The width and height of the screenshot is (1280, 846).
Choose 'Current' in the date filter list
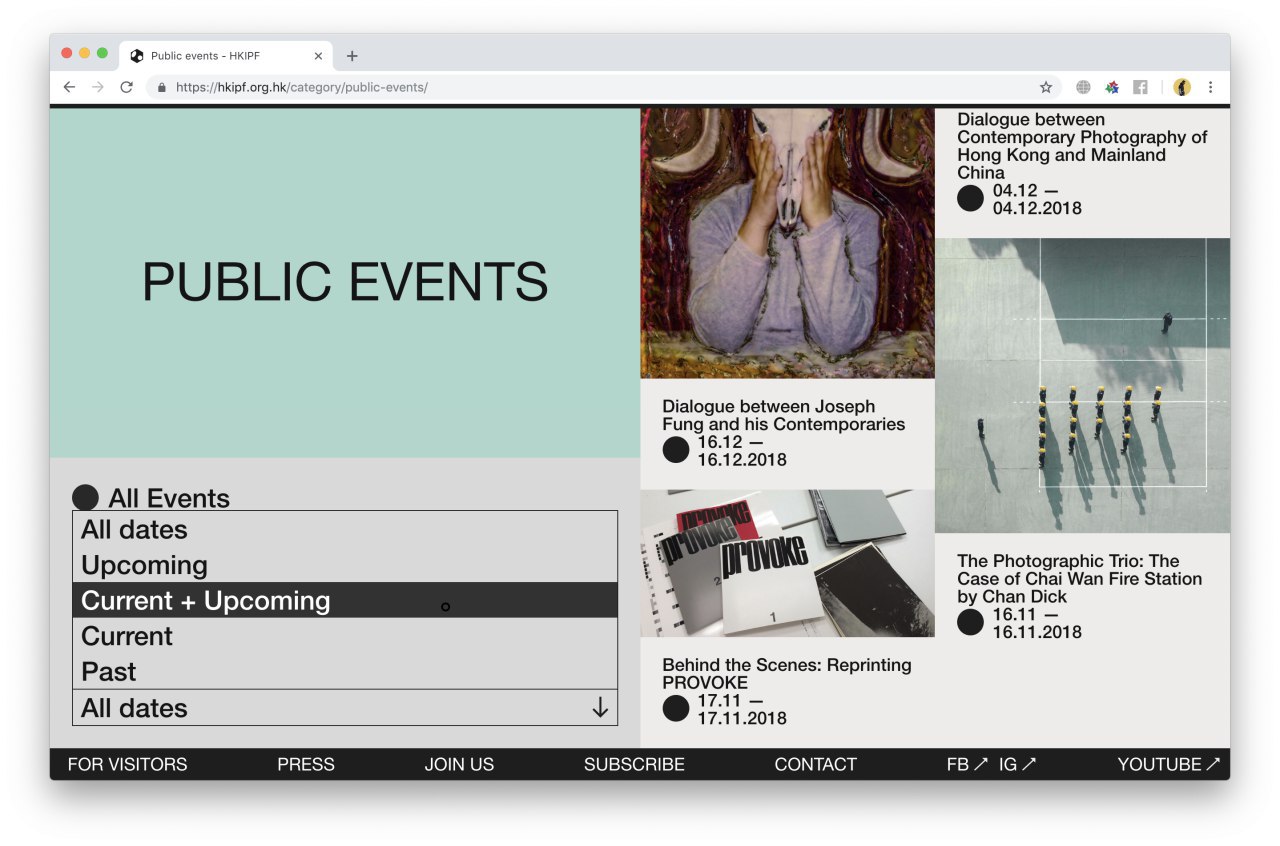(x=345, y=636)
